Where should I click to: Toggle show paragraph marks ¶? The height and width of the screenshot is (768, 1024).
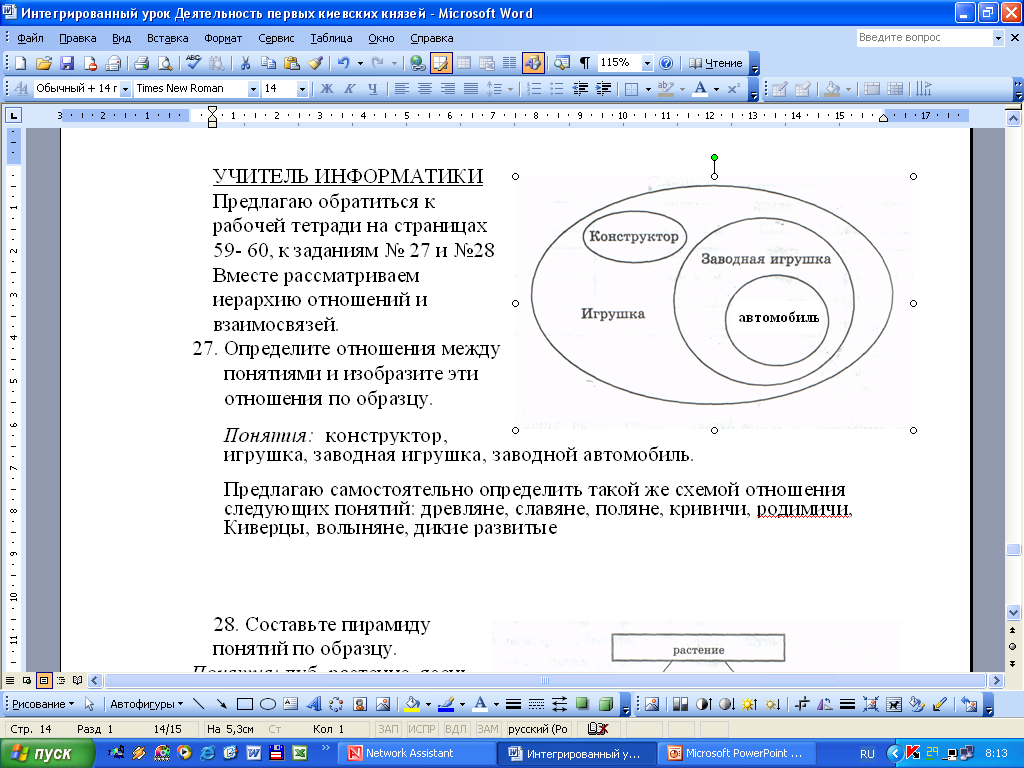[x=585, y=63]
